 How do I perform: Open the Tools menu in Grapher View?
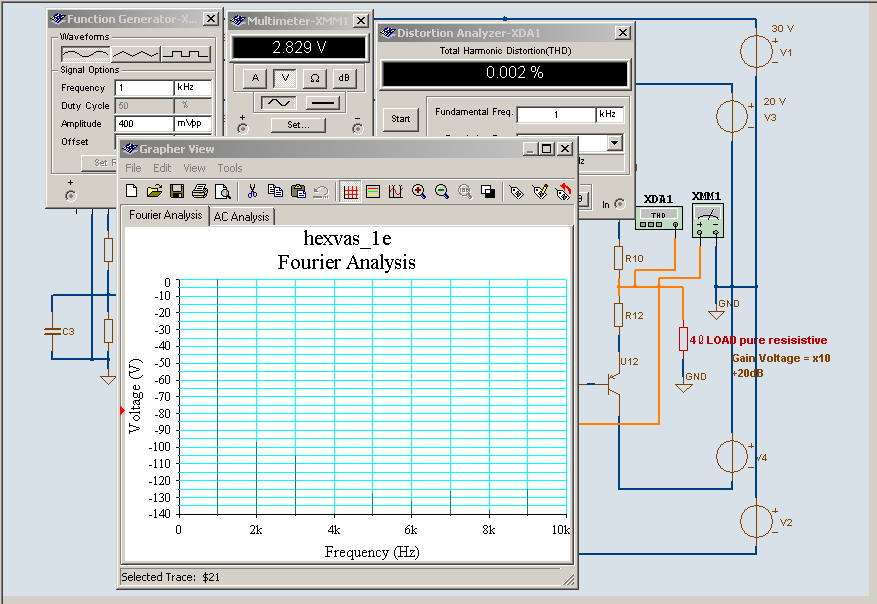pyautogui.click(x=230, y=168)
